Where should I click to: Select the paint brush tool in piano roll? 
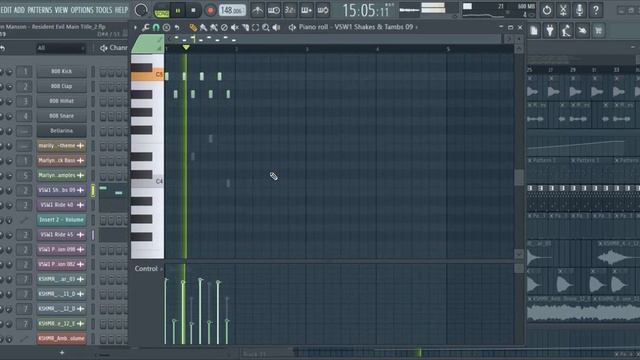(203, 27)
